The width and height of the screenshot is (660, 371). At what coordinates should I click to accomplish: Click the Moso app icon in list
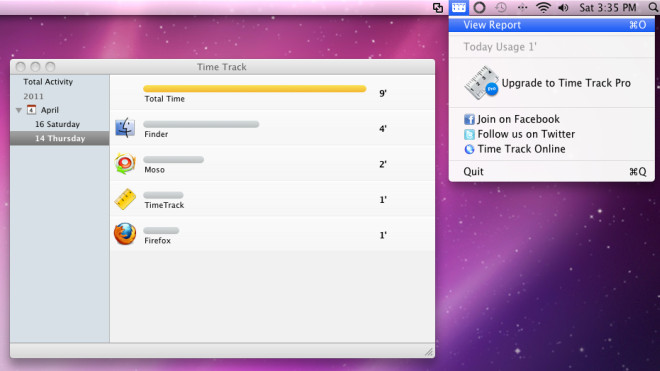125,163
